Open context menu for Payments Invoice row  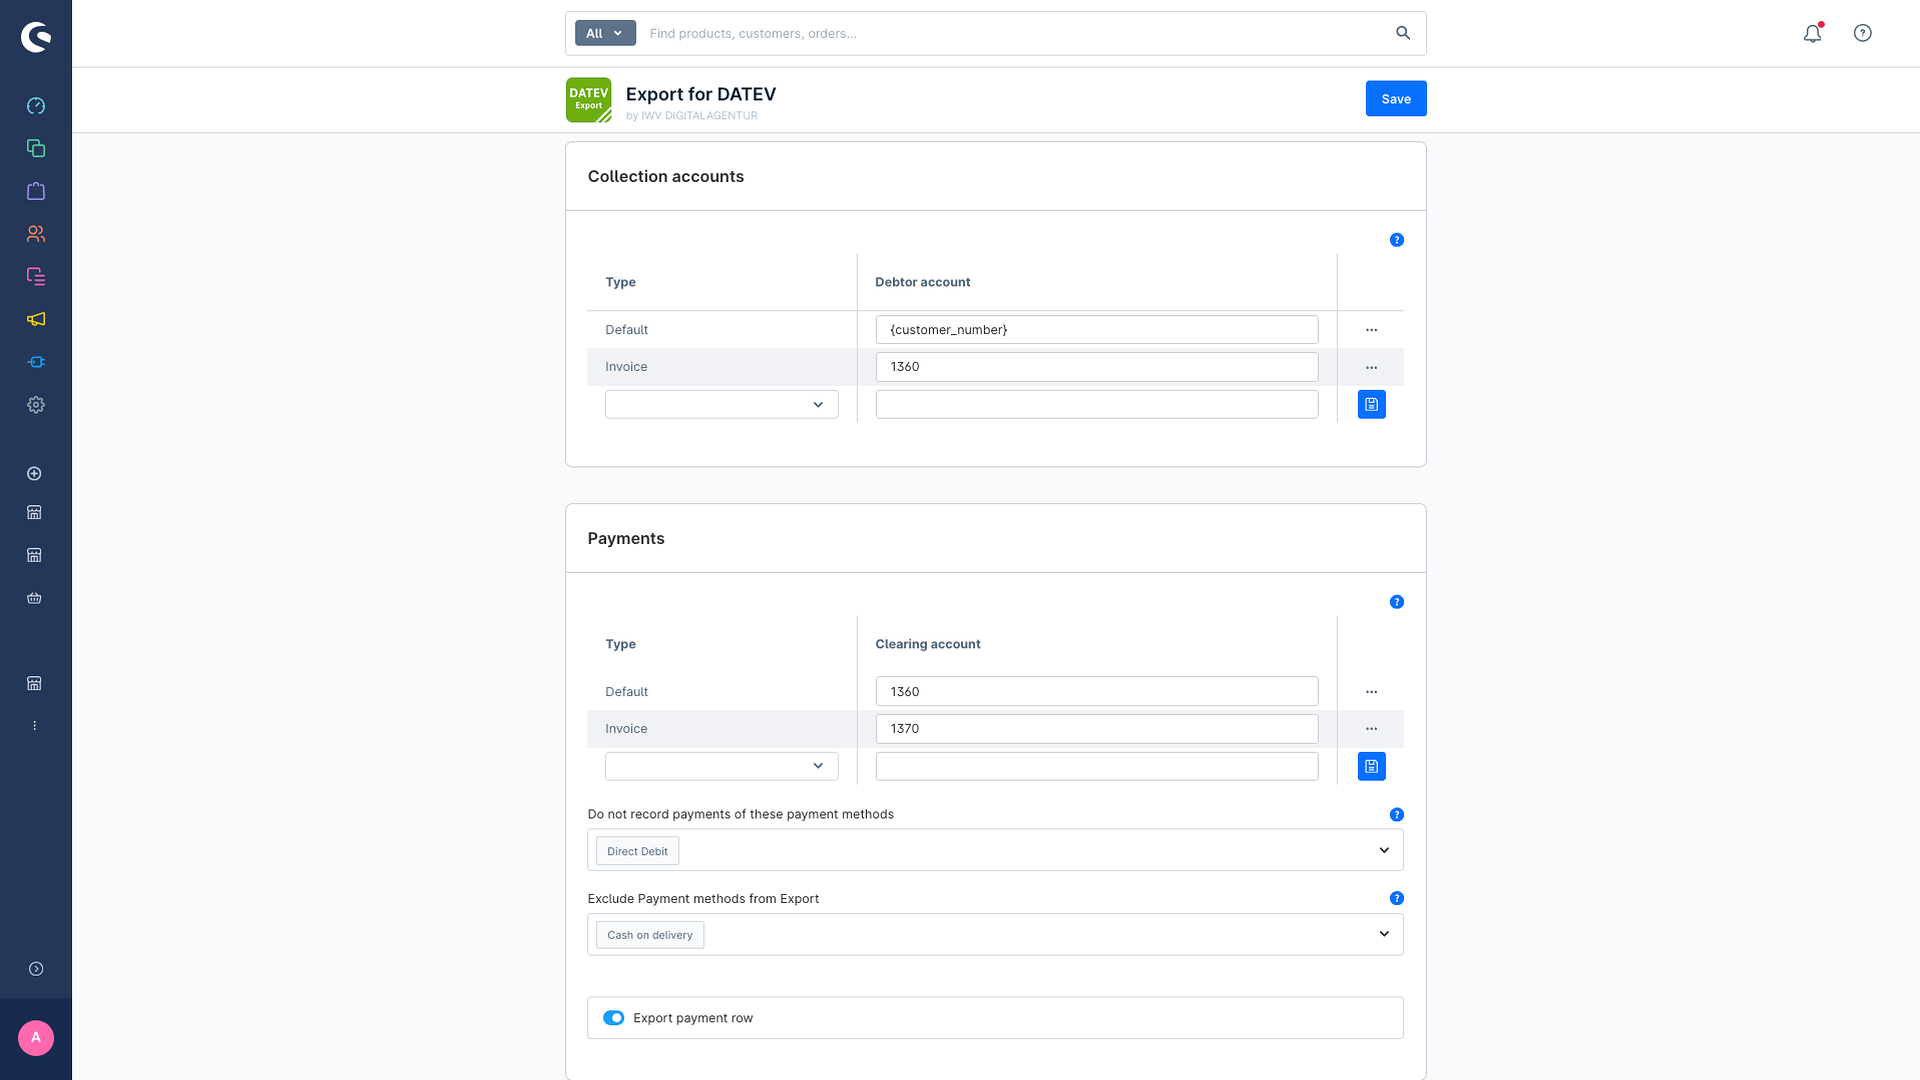[1371, 729]
